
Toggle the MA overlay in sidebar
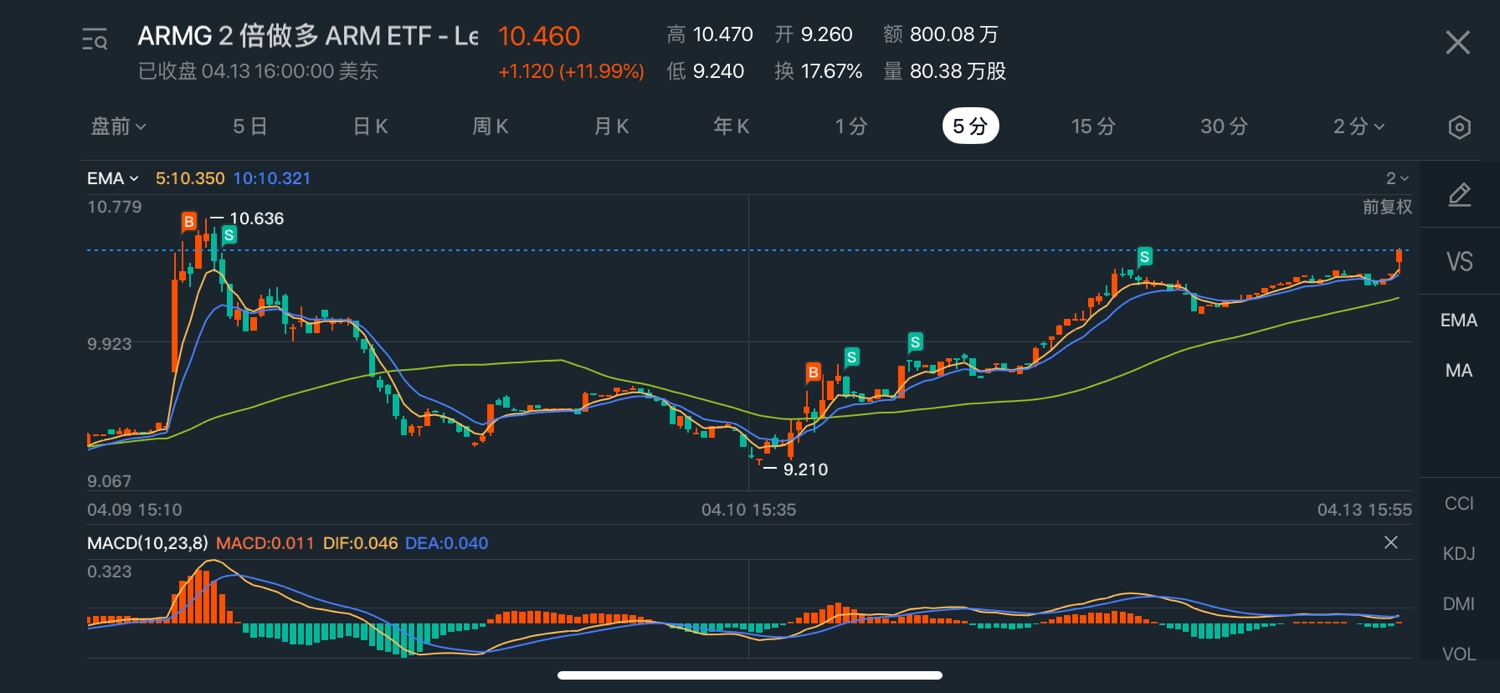(1459, 370)
